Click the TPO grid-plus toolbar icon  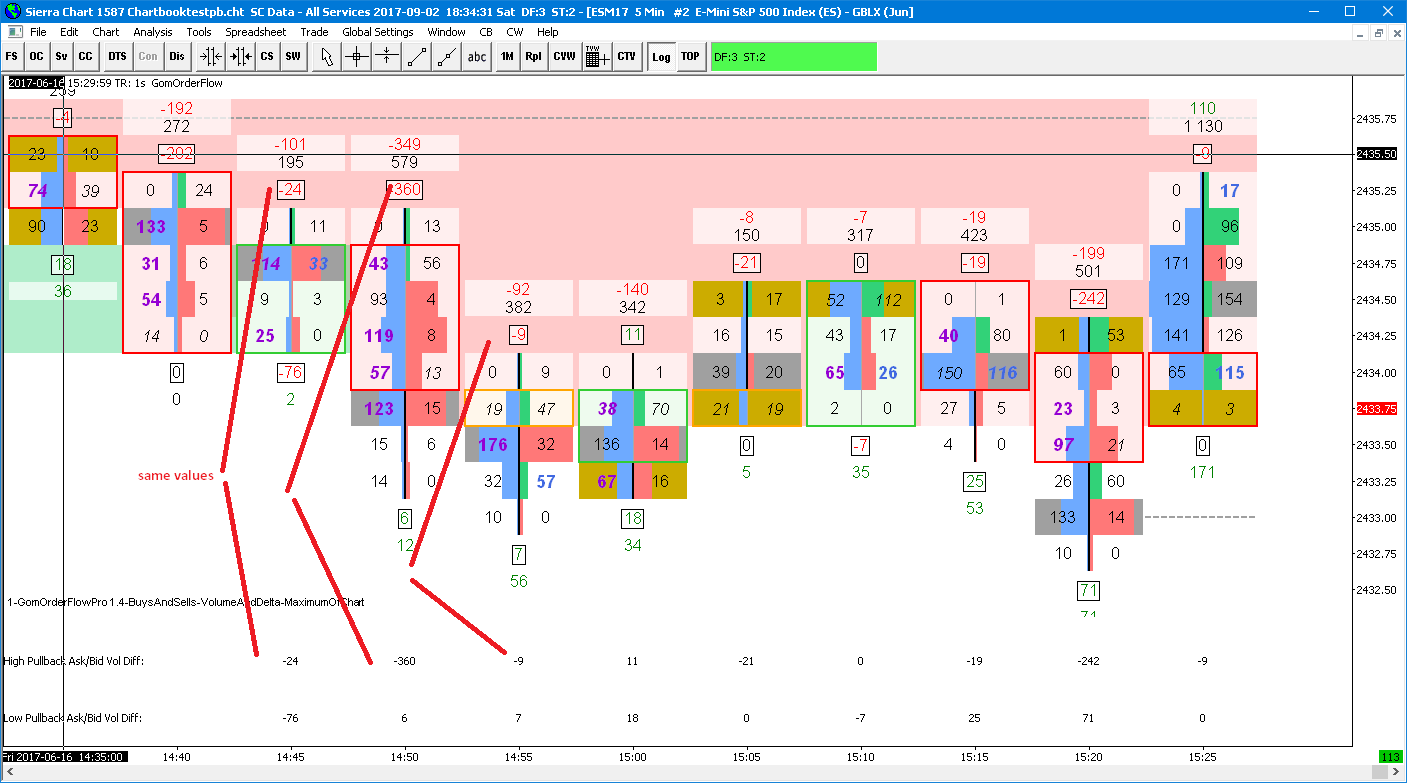pos(597,57)
